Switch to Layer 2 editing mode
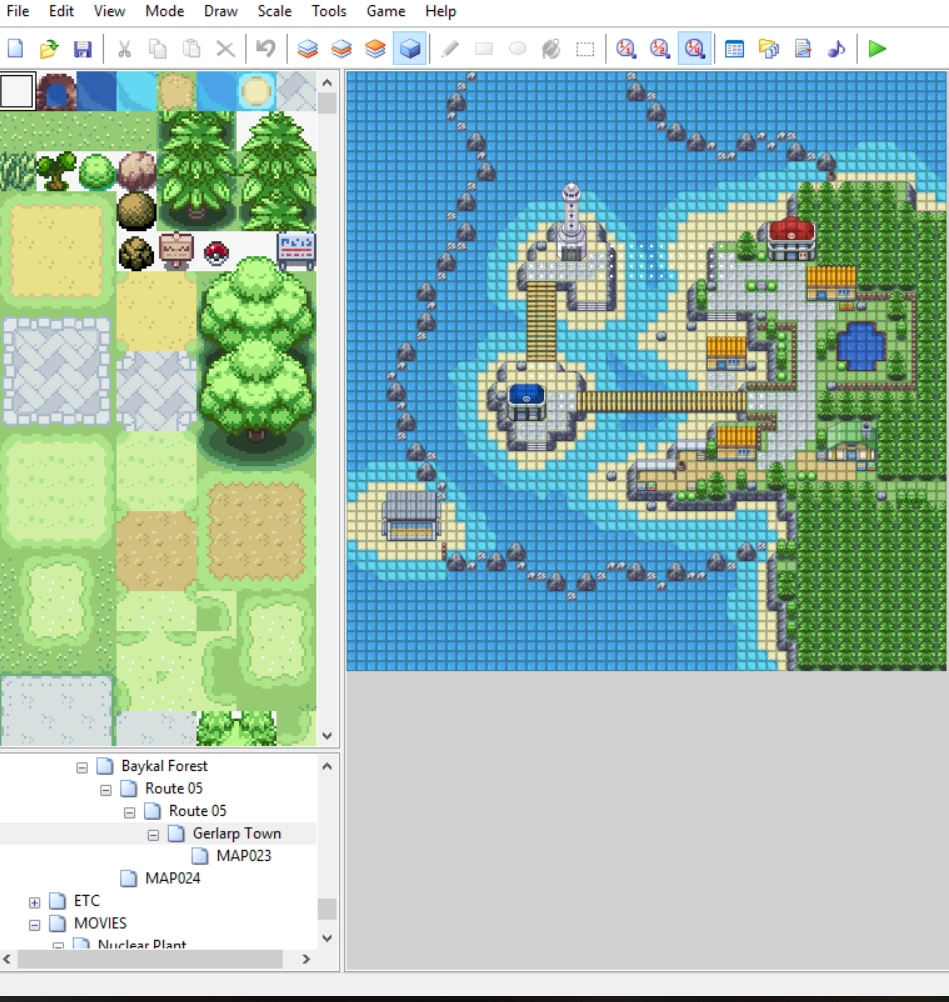Screen dimensions: 949x1002 click(341, 49)
